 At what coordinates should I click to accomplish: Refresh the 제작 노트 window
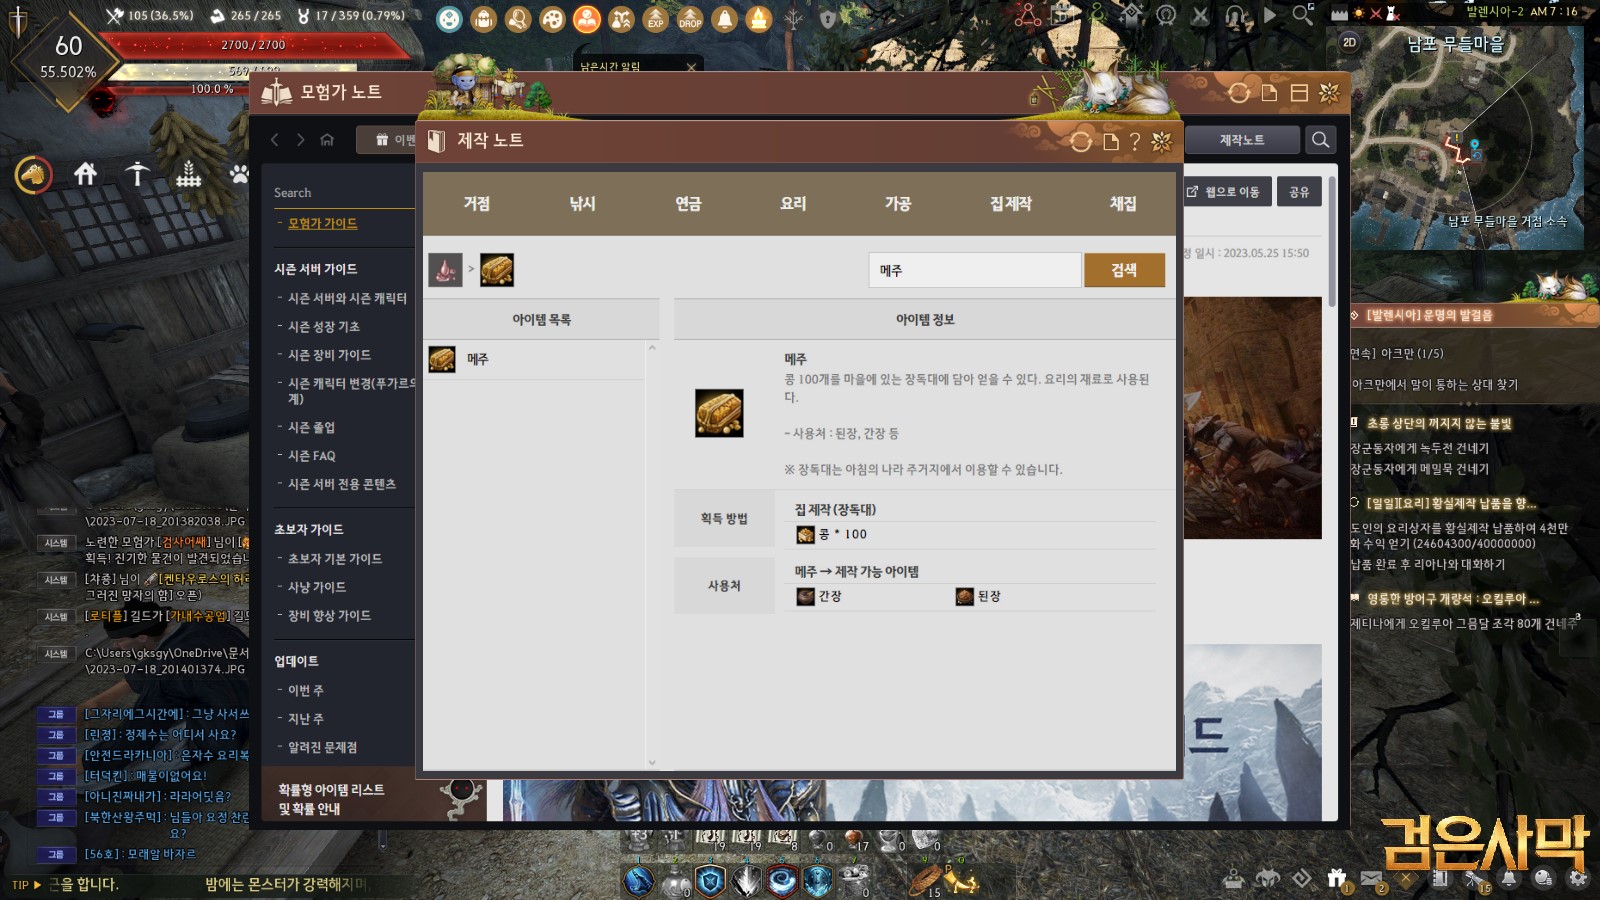point(1081,141)
